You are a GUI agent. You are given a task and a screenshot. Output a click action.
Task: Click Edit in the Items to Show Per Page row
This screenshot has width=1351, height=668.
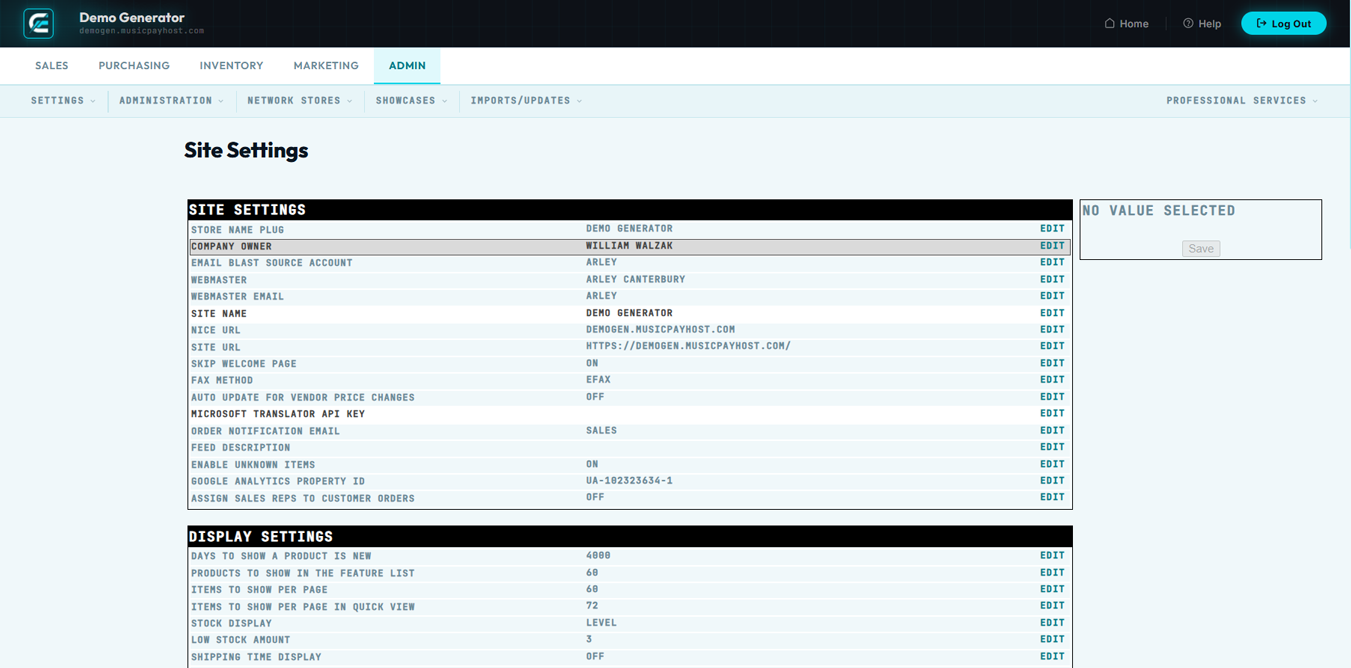pos(1052,589)
